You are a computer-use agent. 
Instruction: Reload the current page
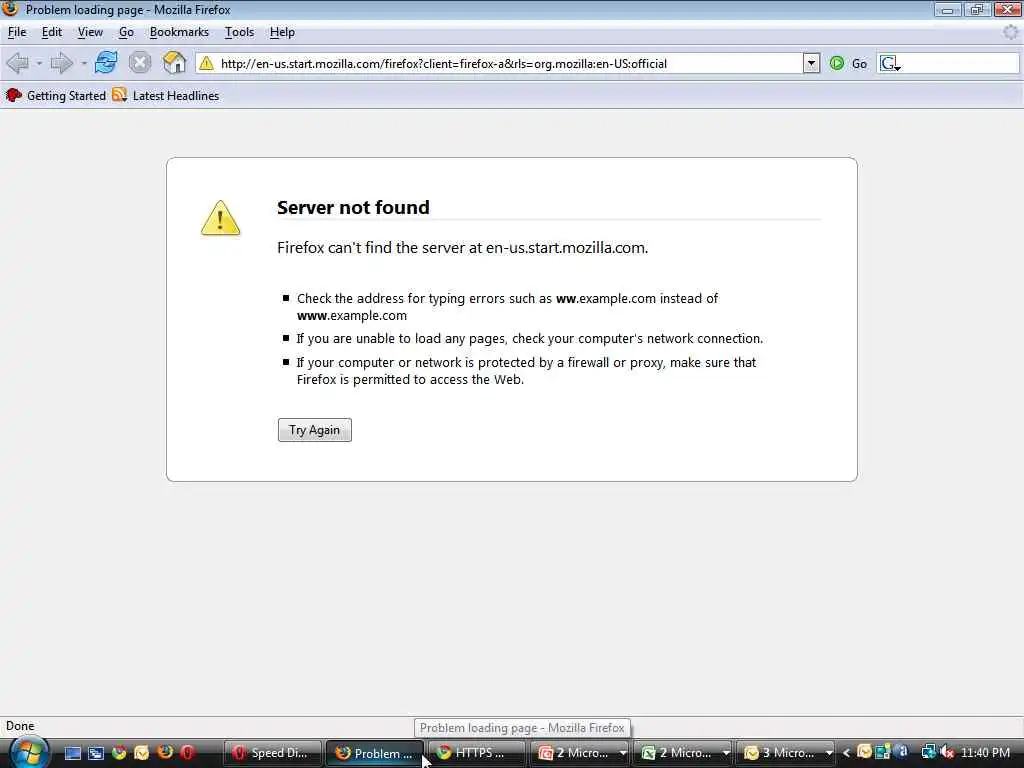pos(106,63)
